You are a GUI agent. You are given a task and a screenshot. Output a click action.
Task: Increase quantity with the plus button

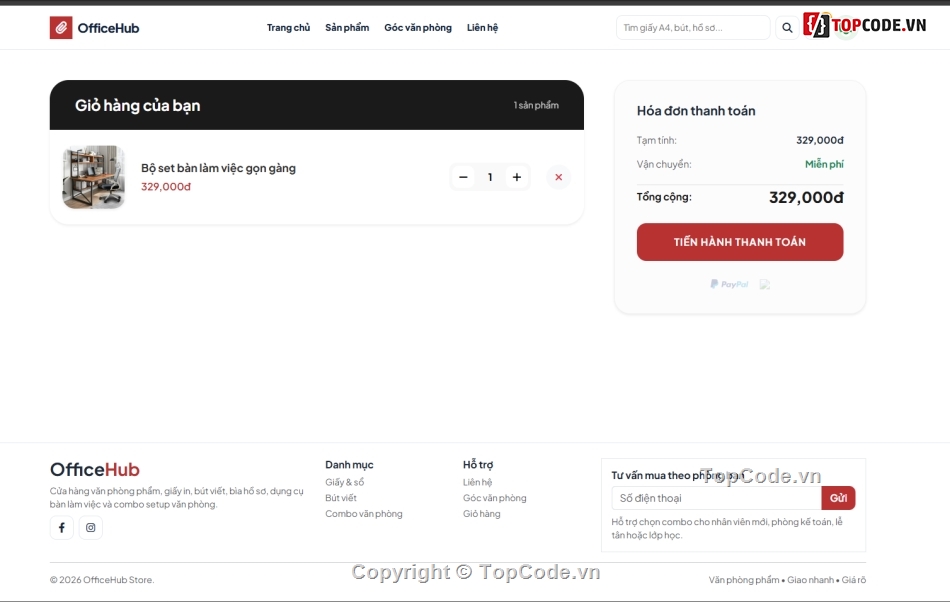[x=517, y=177]
